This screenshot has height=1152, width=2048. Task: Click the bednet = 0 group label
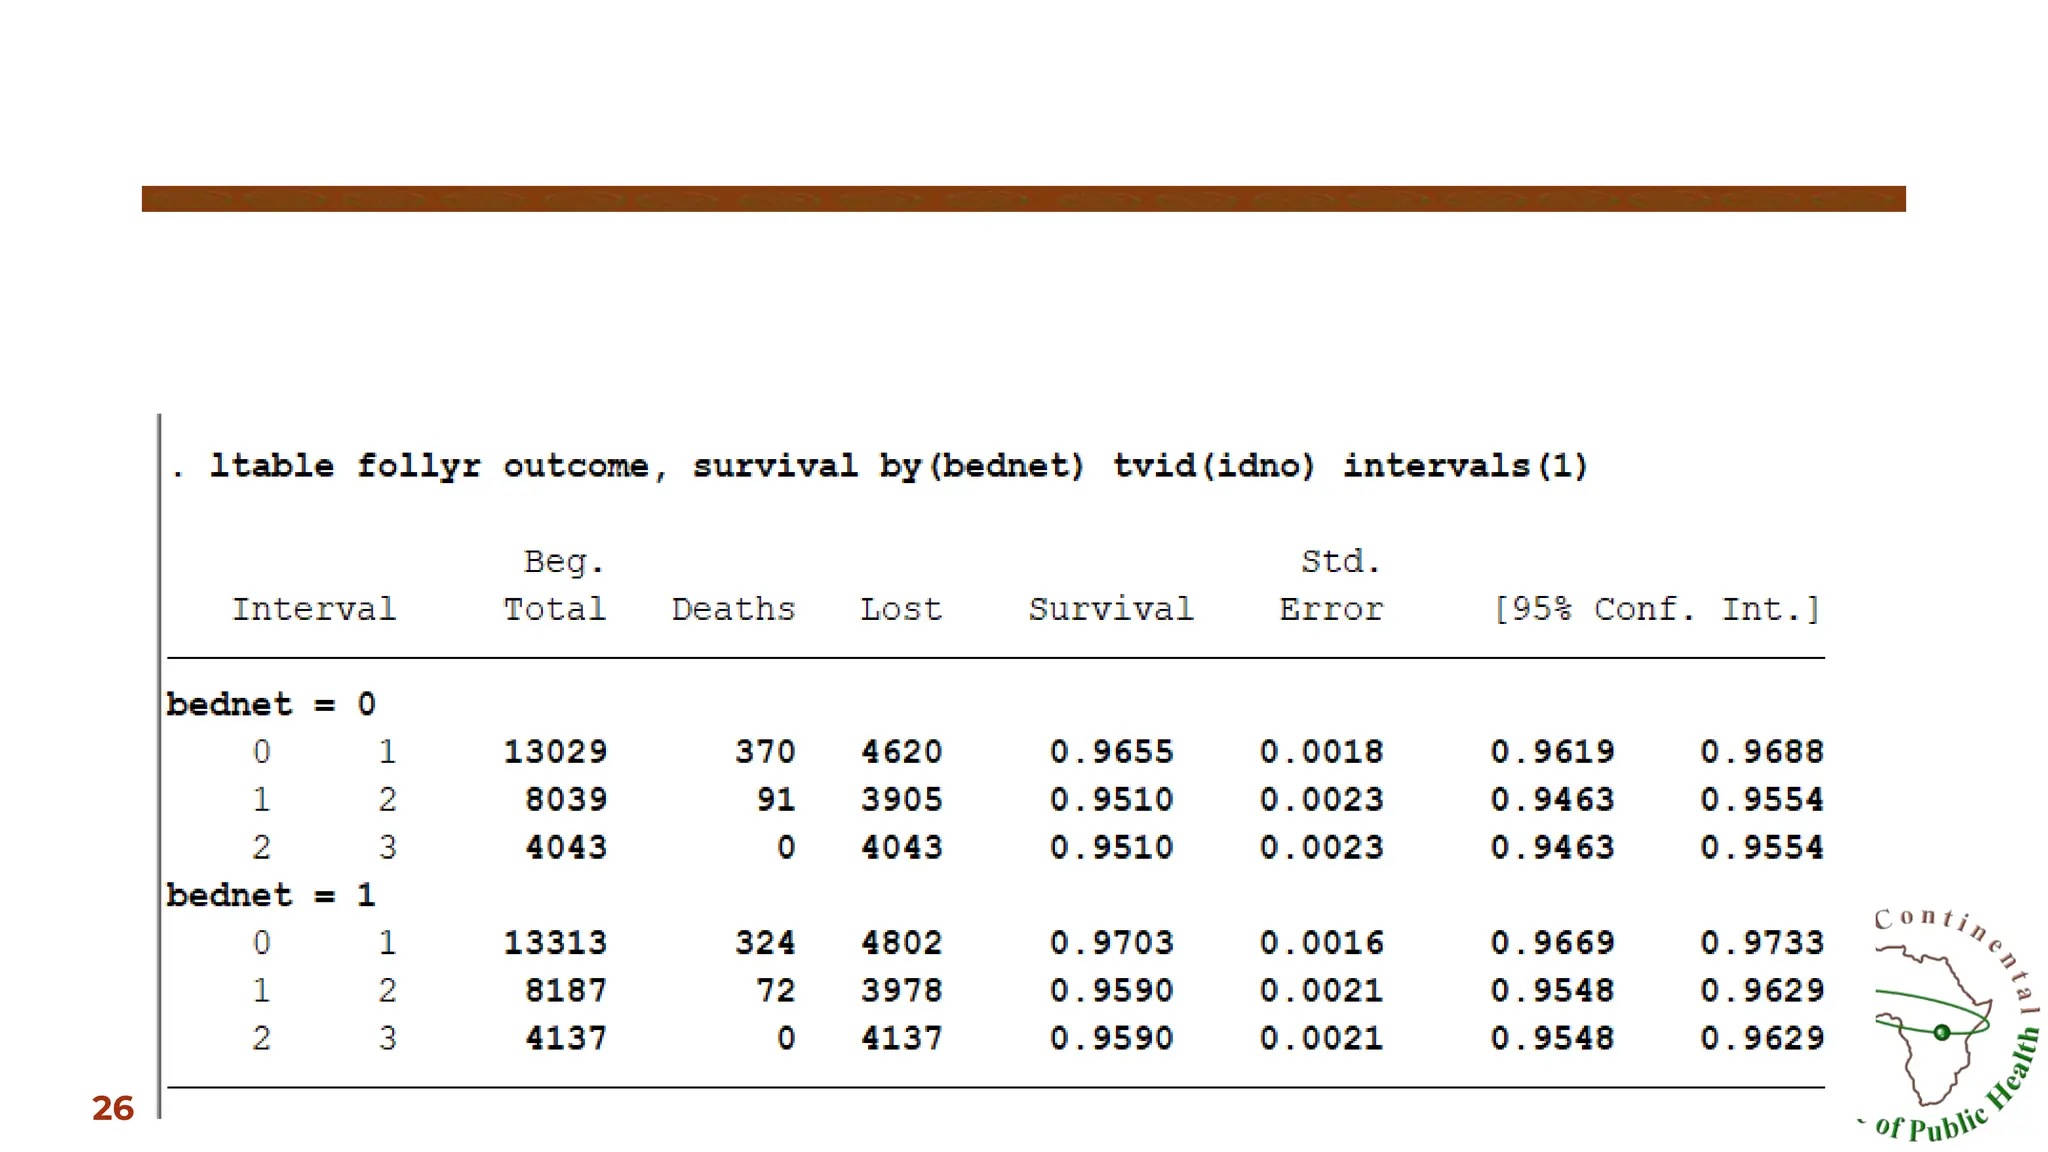pyautogui.click(x=271, y=704)
